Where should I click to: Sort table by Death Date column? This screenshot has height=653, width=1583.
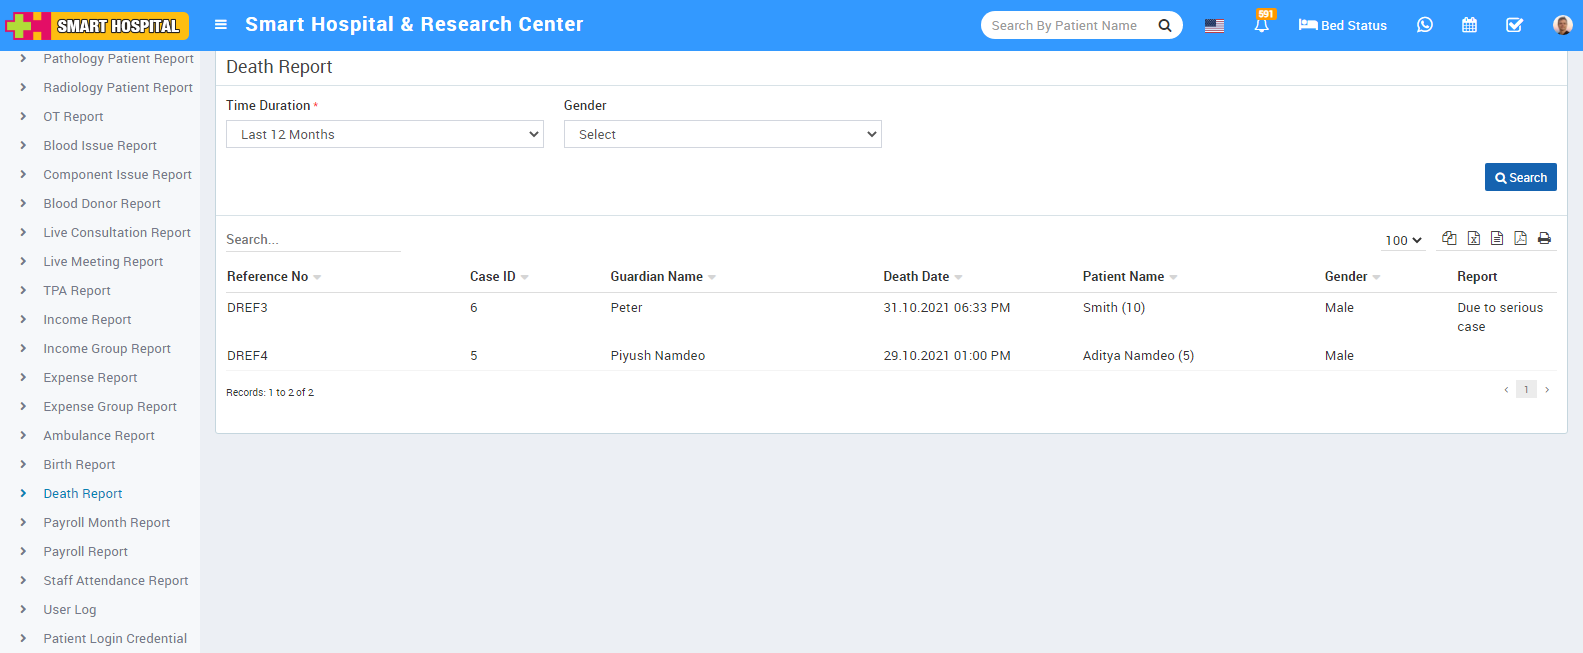916,277
